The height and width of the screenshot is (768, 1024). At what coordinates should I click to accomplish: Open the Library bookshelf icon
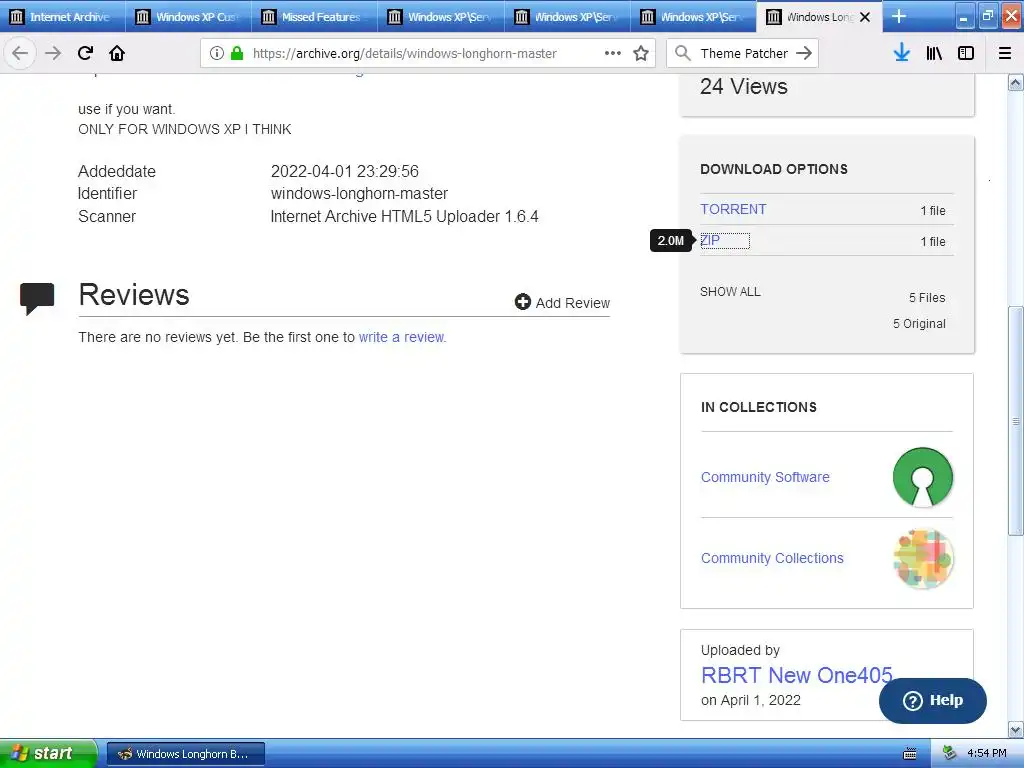pyautogui.click(x=934, y=53)
